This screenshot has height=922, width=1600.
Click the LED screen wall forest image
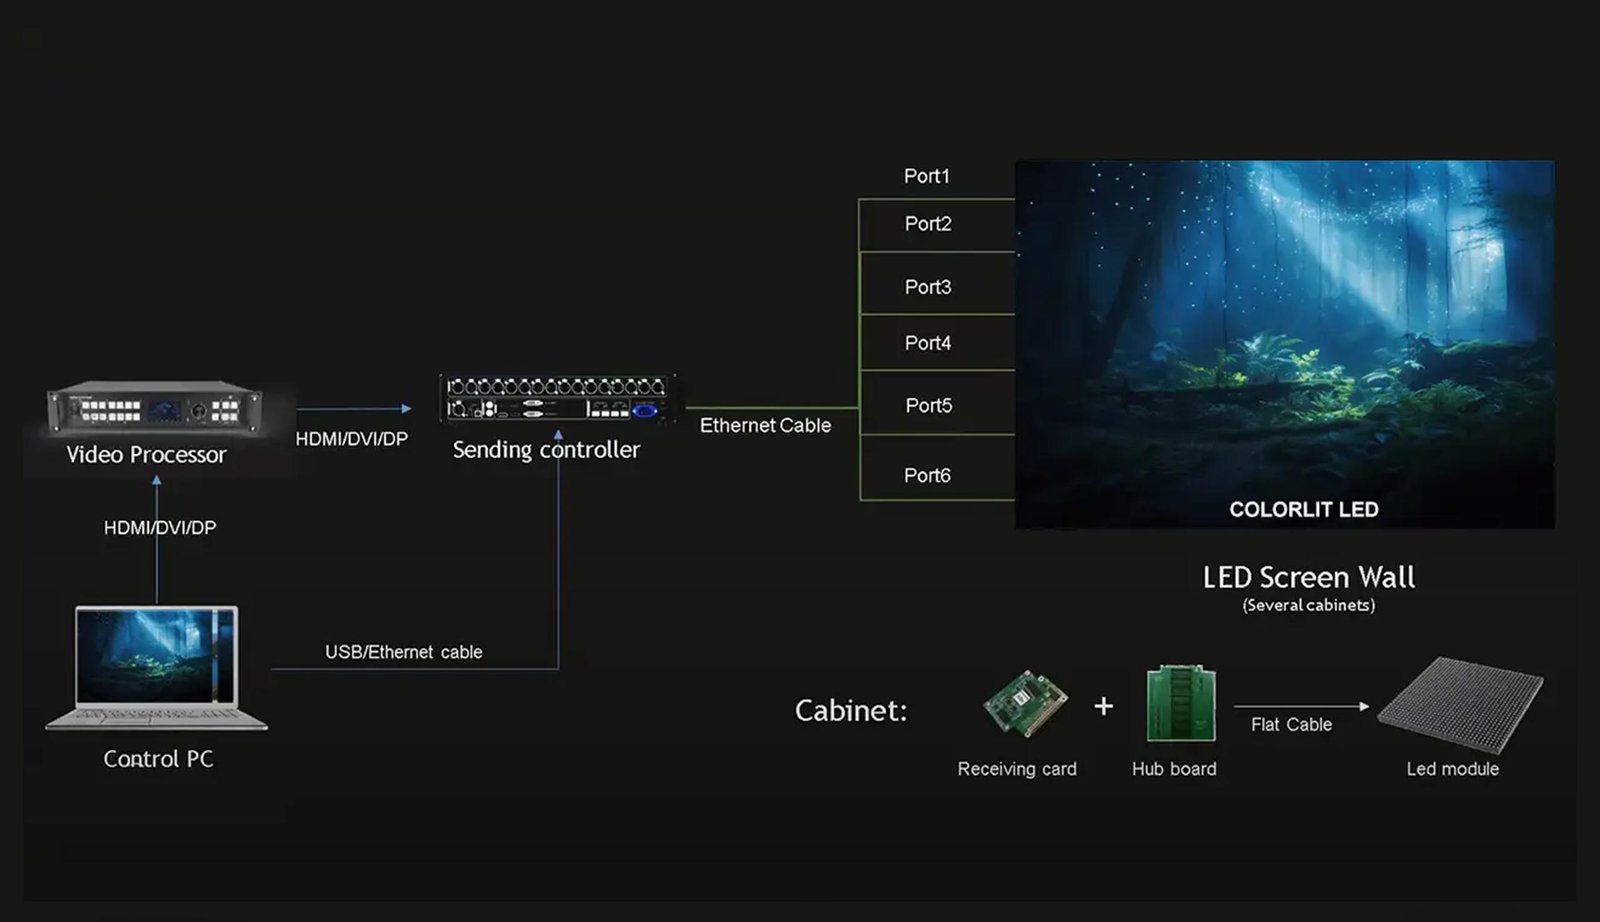pos(1284,330)
